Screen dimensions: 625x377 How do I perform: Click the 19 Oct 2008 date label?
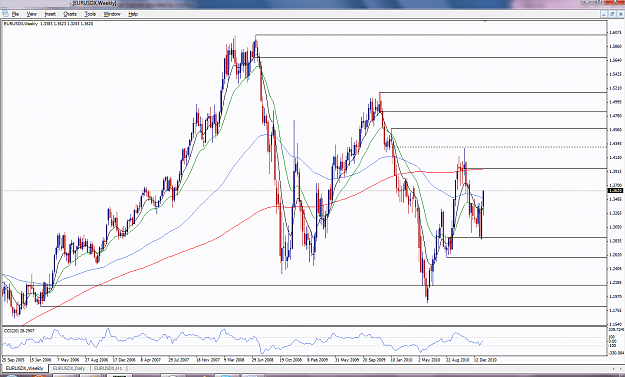[x=291, y=359]
